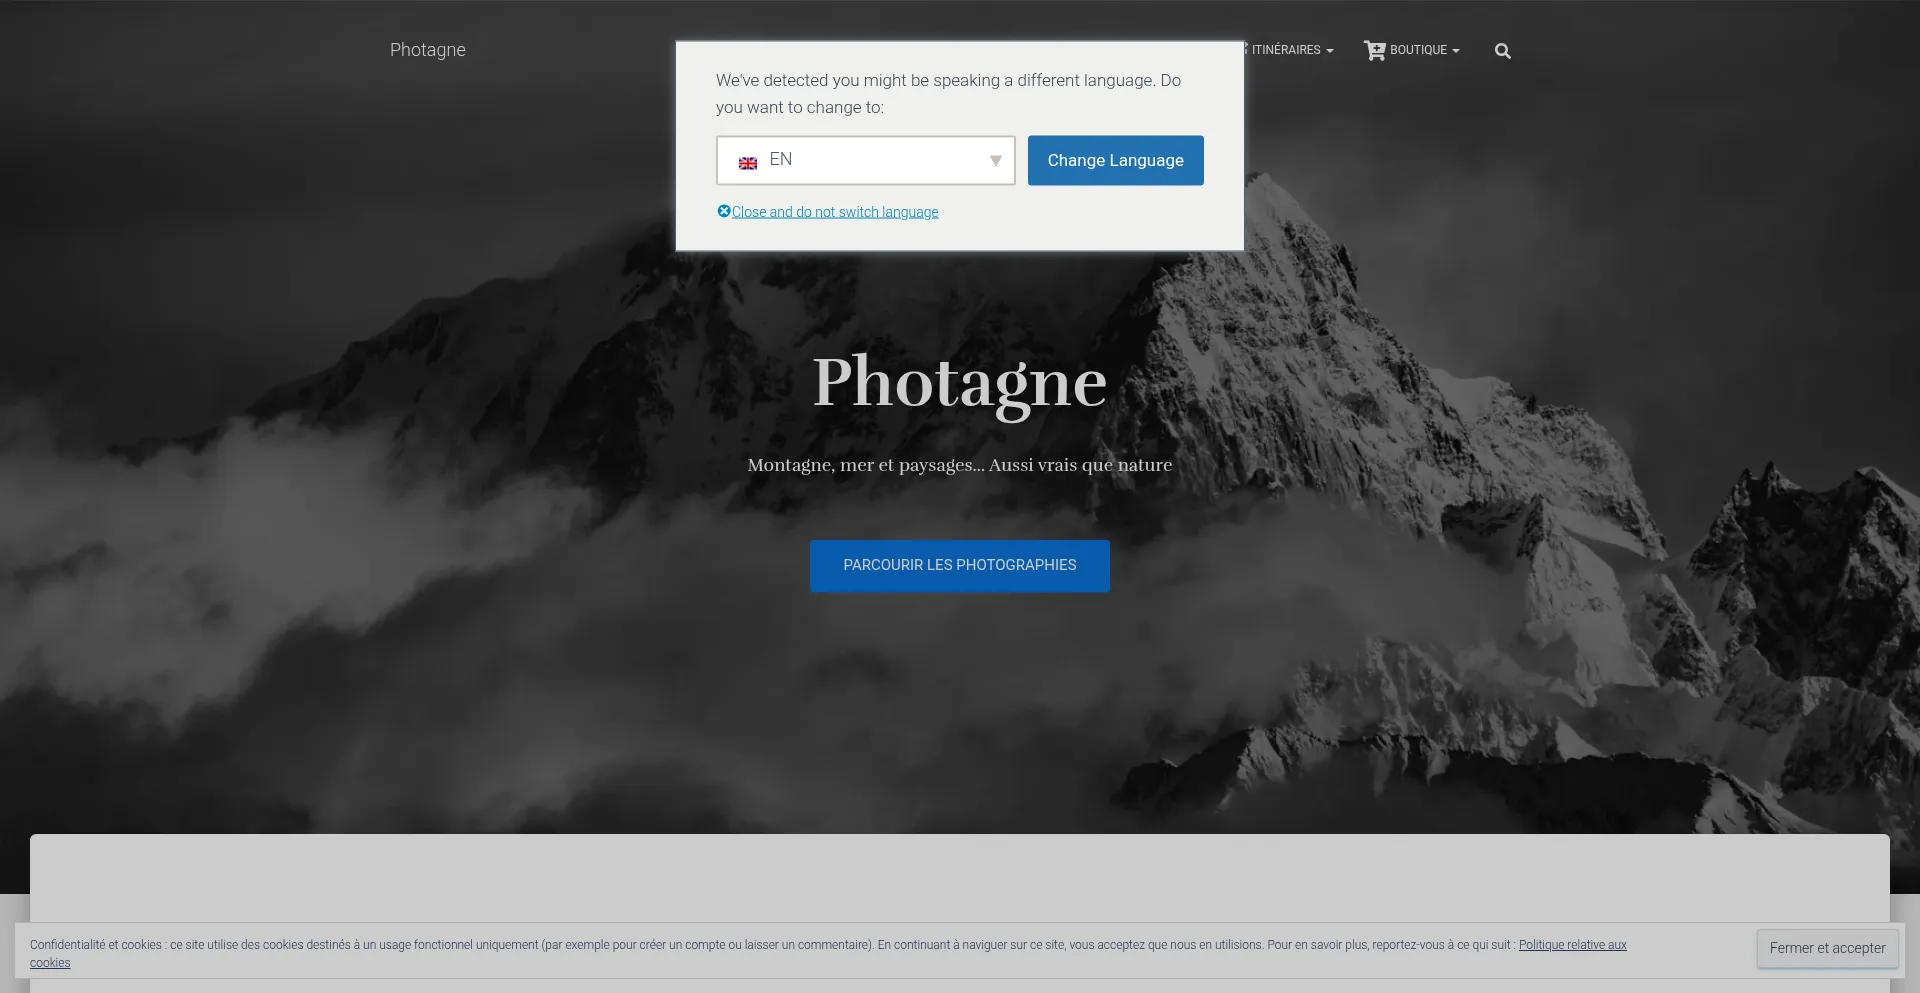Open the Itinéraires menu
The height and width of the screenshot is (993, 1920).
click(x=1290, y=50)
